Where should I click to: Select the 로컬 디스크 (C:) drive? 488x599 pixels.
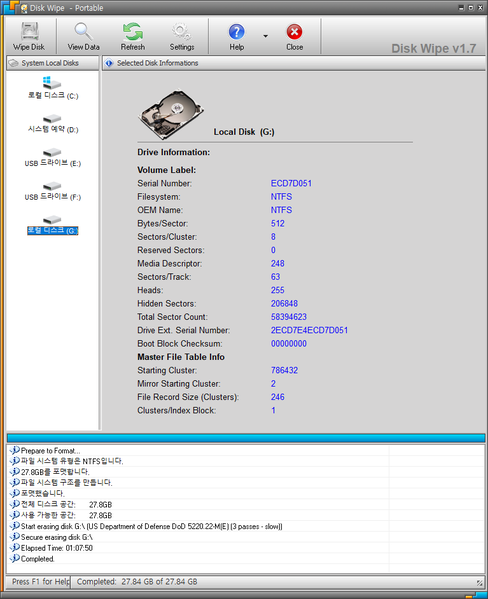53,88
